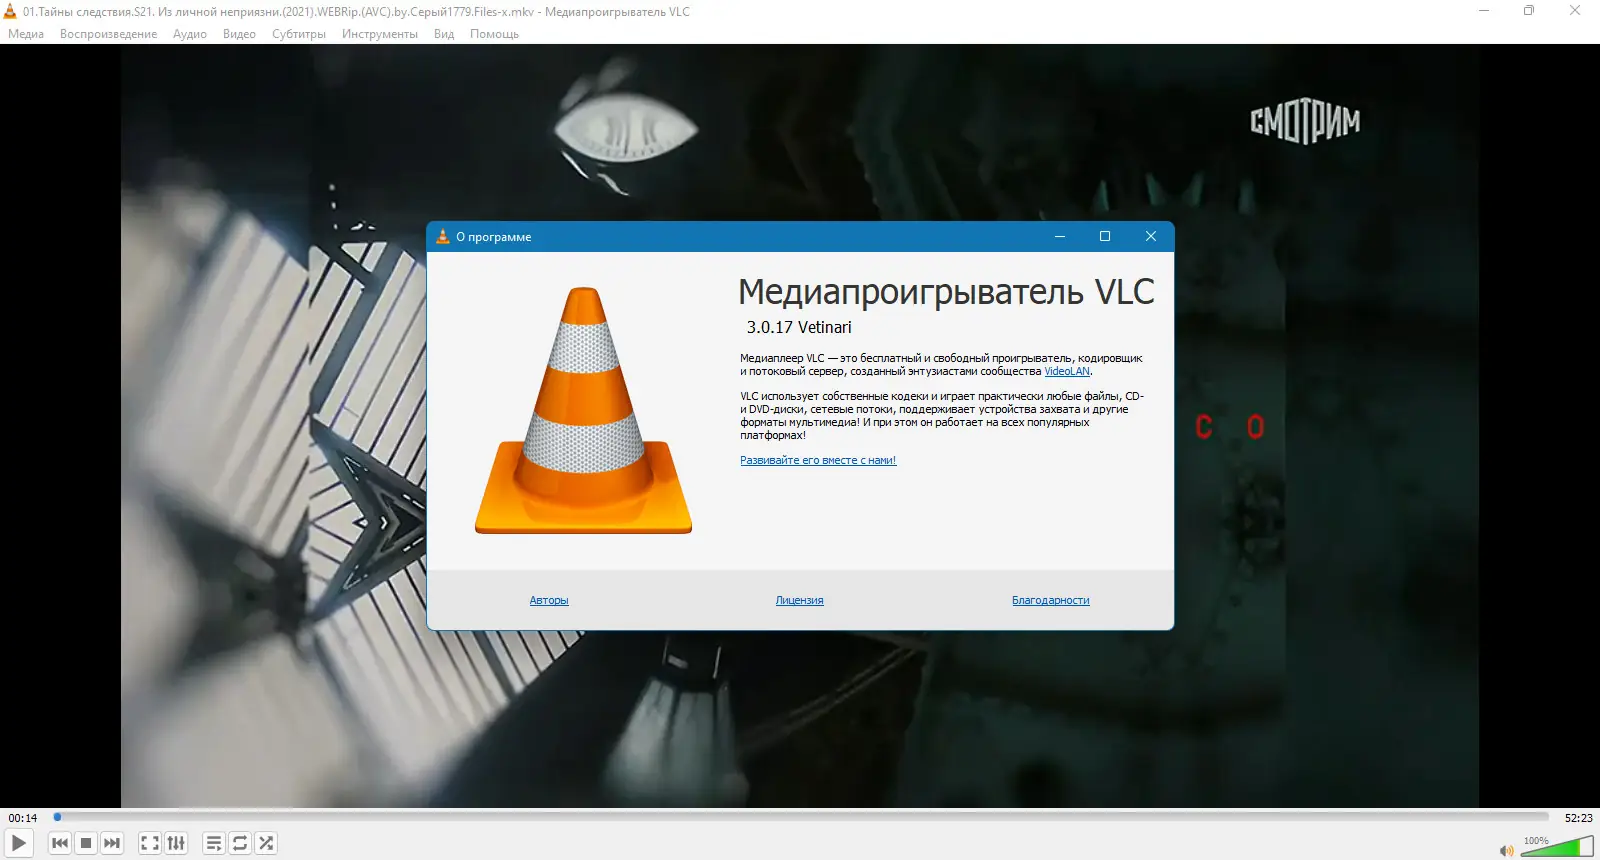This screenshot has width=1600, height=860.
Task: Open the Медиа menu
Action: point(26,34)
